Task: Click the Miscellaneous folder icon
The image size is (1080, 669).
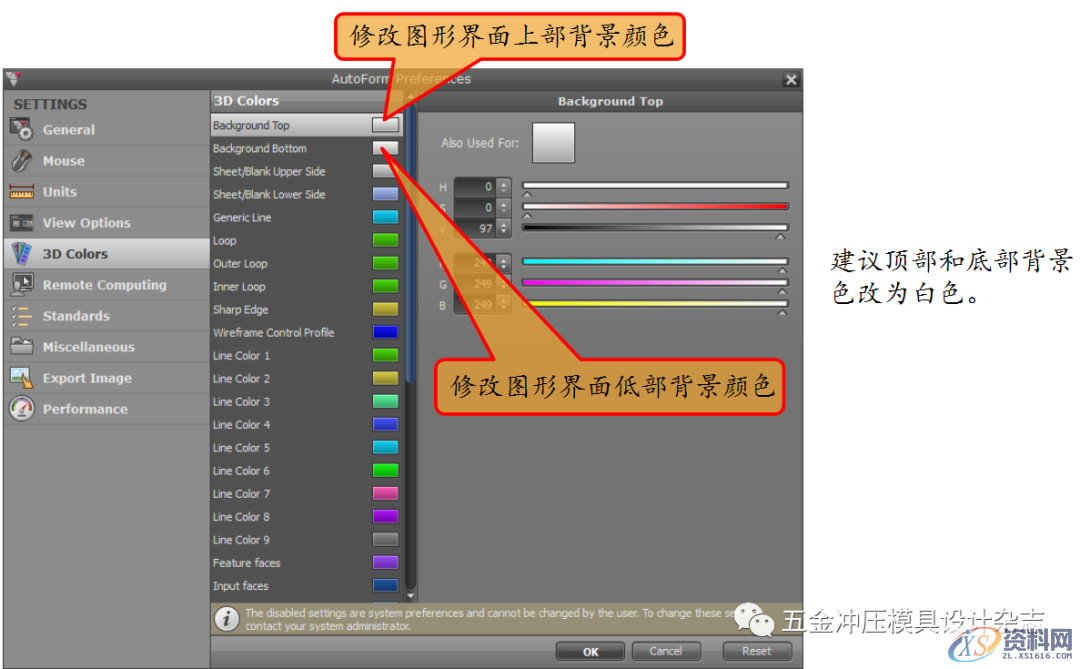Action: point(21,346)
